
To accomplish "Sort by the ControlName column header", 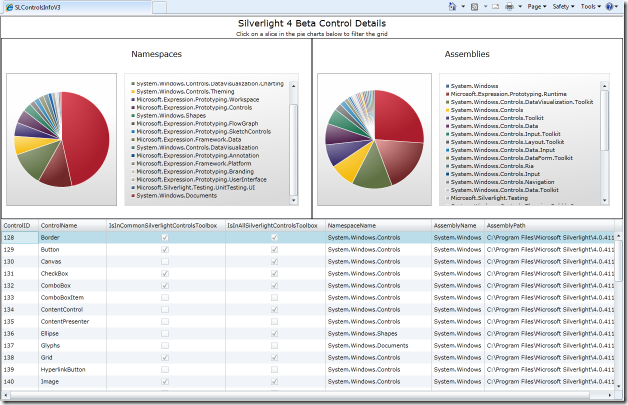I will [72, 226].
